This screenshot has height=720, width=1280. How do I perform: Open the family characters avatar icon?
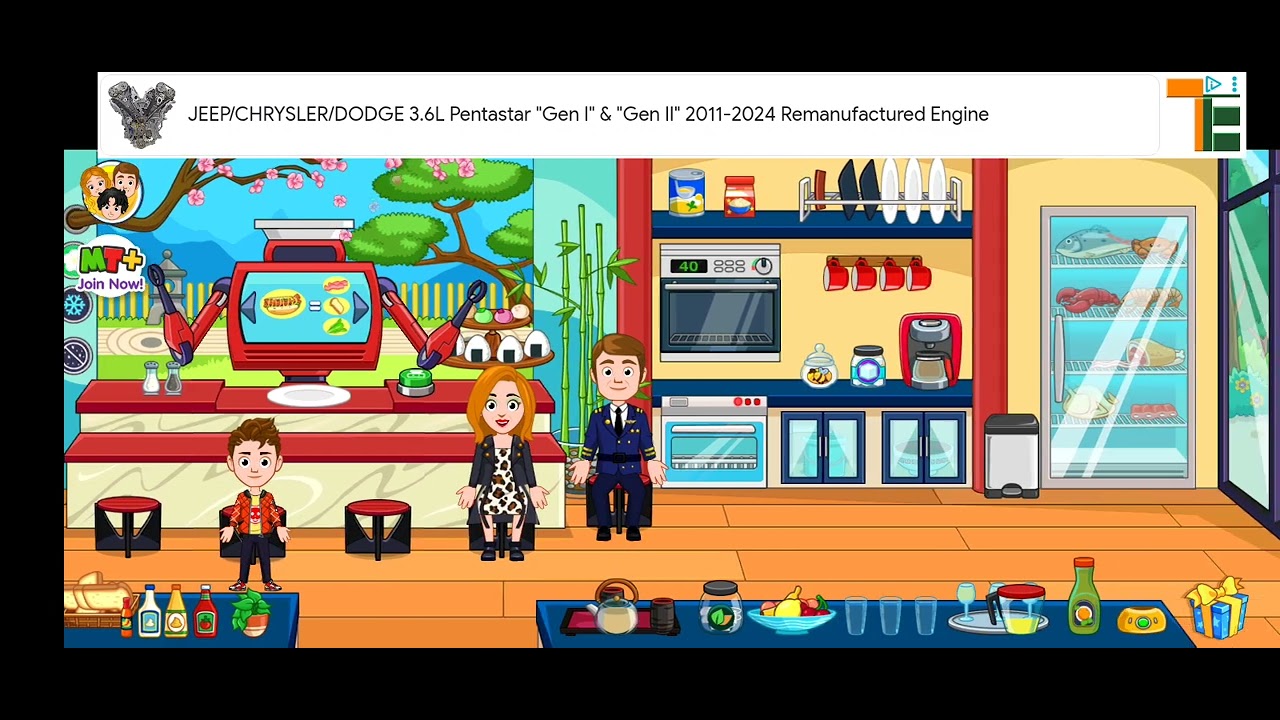[x=111, y=191]
